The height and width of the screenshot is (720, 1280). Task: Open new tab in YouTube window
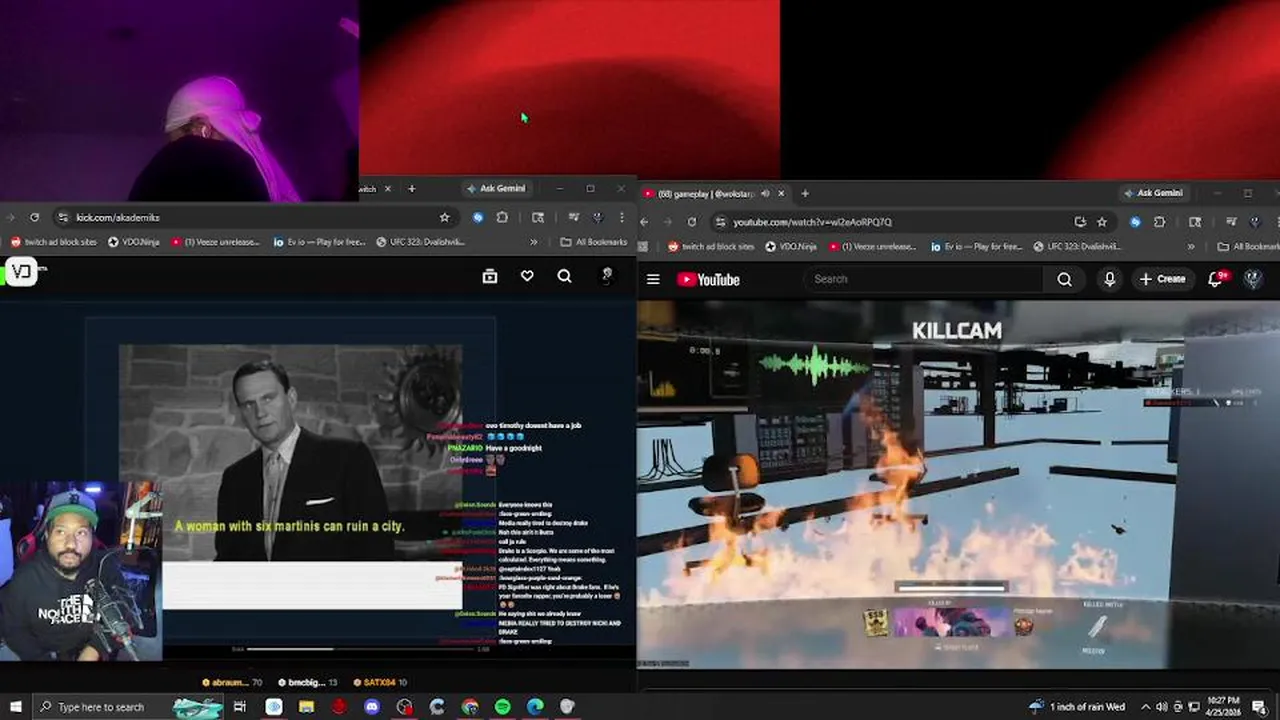[805, 193]
